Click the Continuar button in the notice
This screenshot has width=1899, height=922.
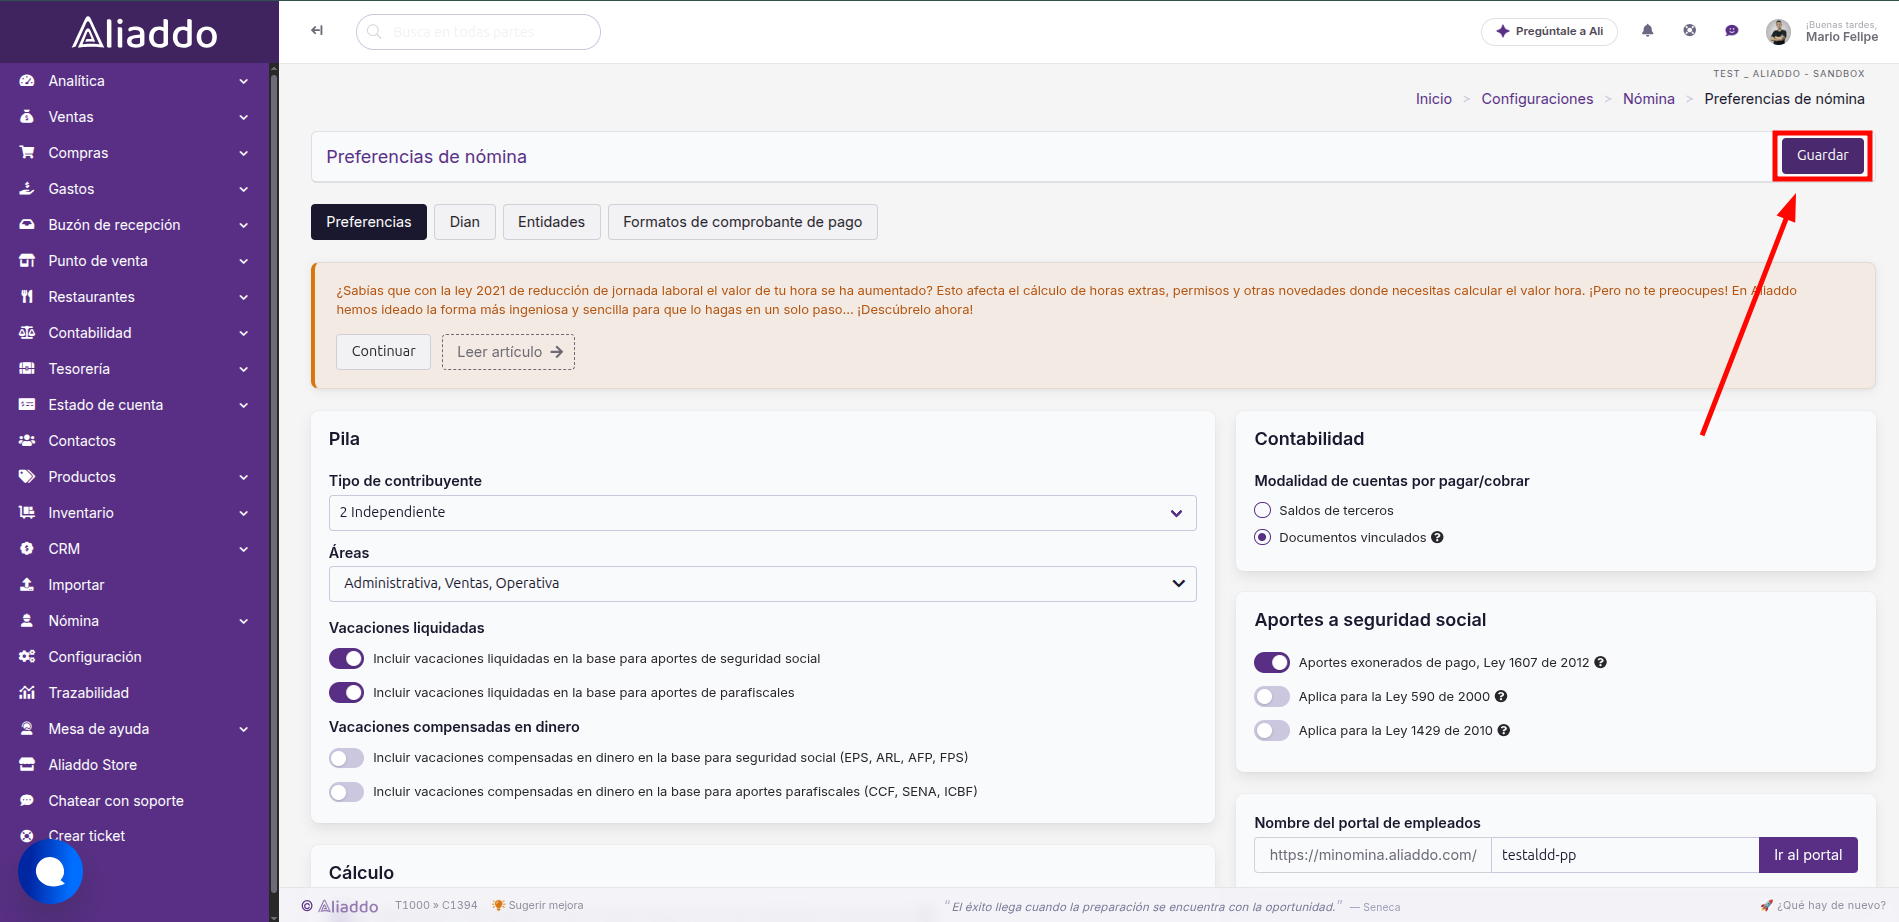[x=383, y=352]
